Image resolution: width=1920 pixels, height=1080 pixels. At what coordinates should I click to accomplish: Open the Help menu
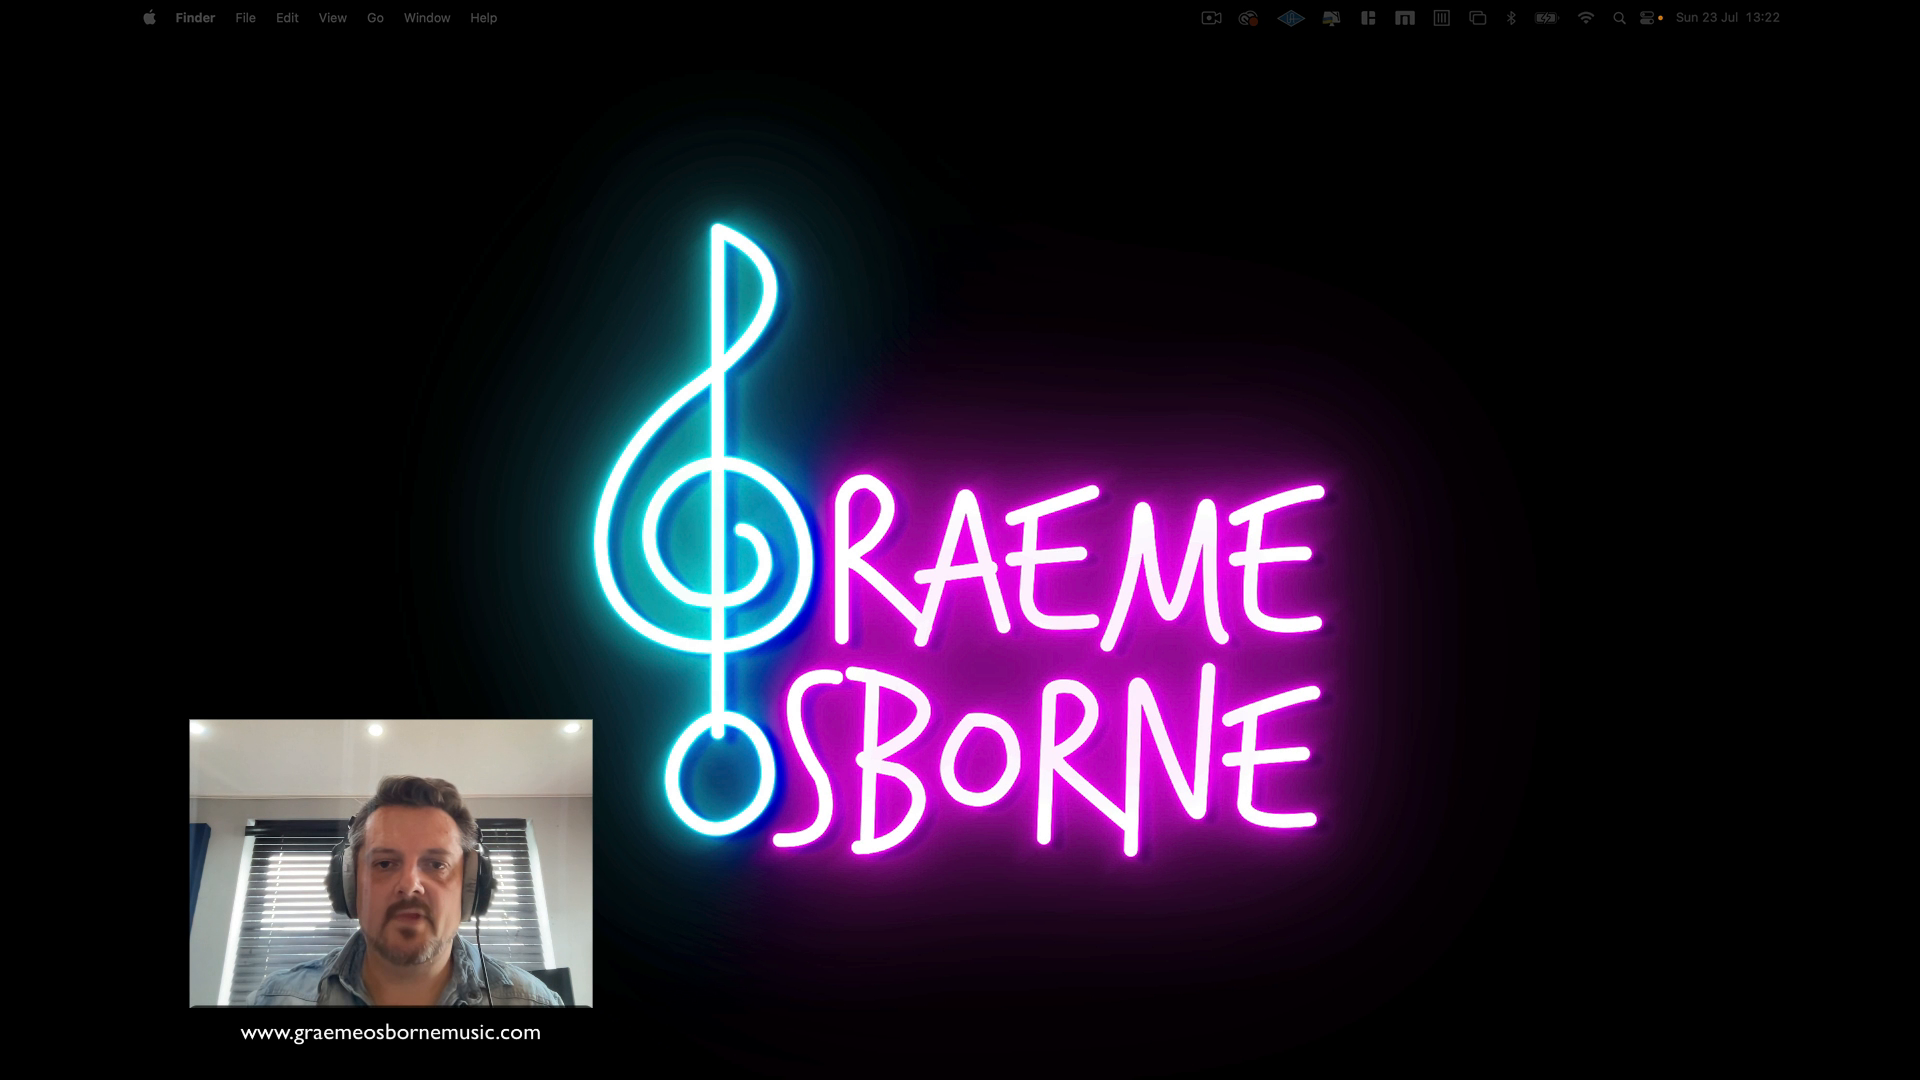[483, 18]
